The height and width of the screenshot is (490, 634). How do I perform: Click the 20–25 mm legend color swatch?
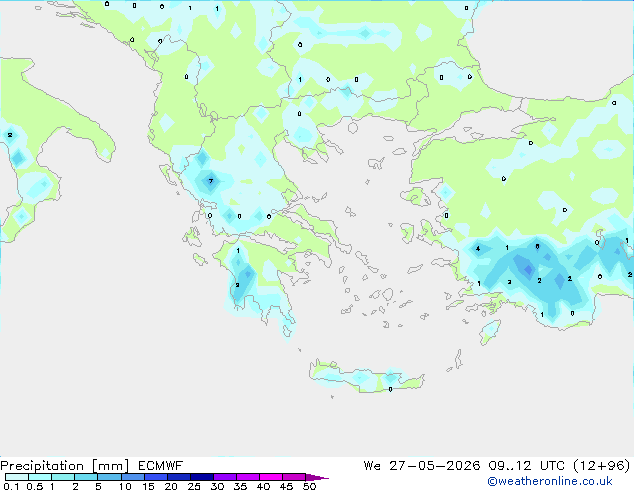click(178, 477)
